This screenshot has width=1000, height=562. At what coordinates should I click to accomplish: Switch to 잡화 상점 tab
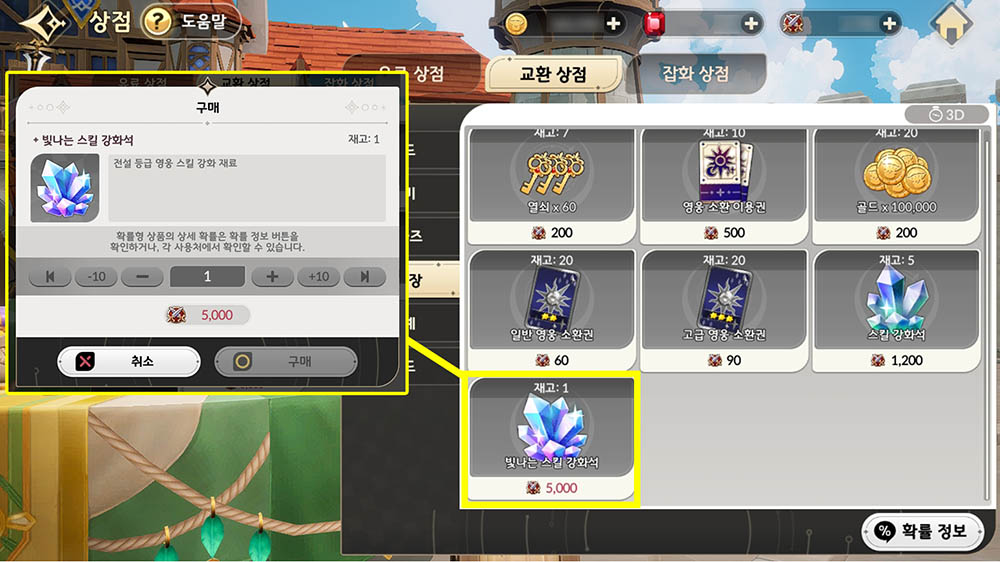point(696,74)
